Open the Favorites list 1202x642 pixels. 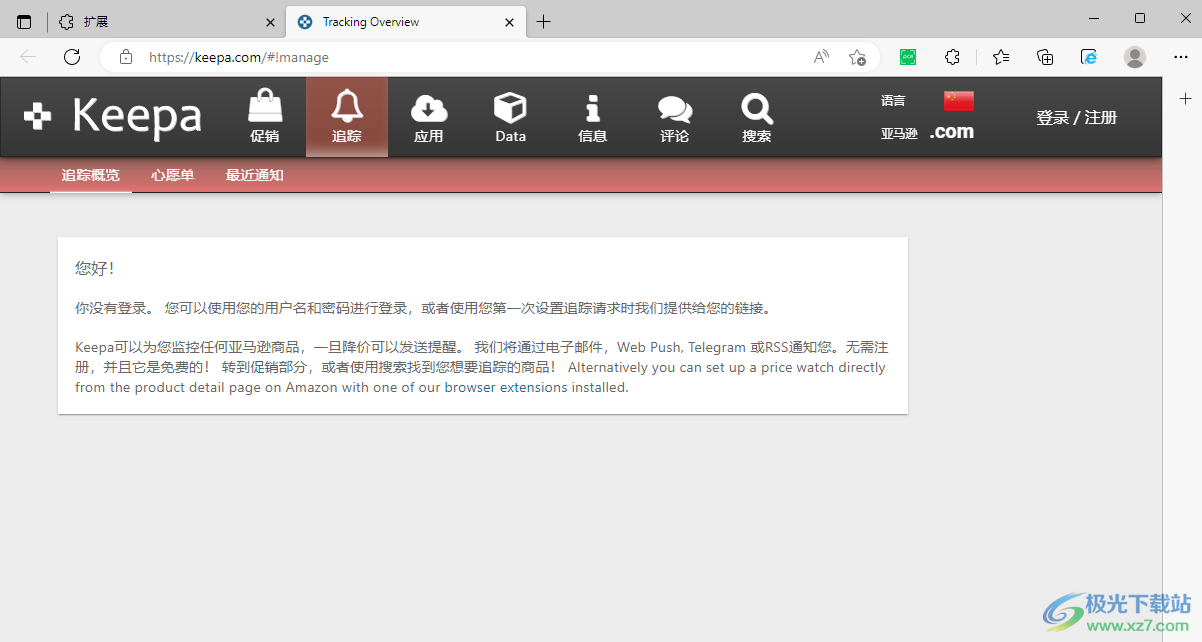[1001, 57]
